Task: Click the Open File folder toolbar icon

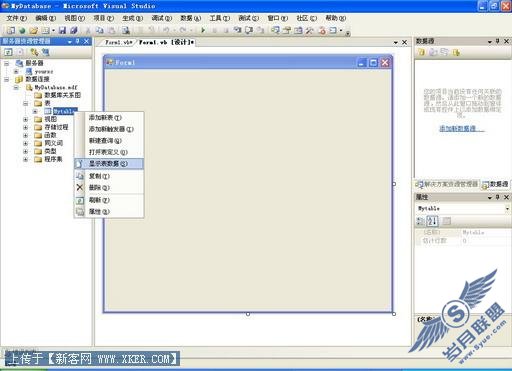Action: (x=33, y=31)
